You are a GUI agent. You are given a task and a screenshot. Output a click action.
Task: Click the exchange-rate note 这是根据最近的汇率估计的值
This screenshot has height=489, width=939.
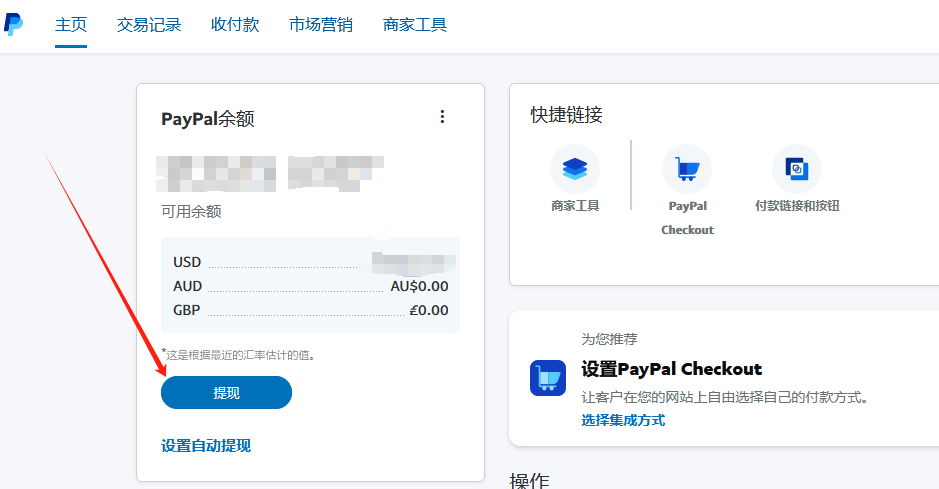pos(238,355)
